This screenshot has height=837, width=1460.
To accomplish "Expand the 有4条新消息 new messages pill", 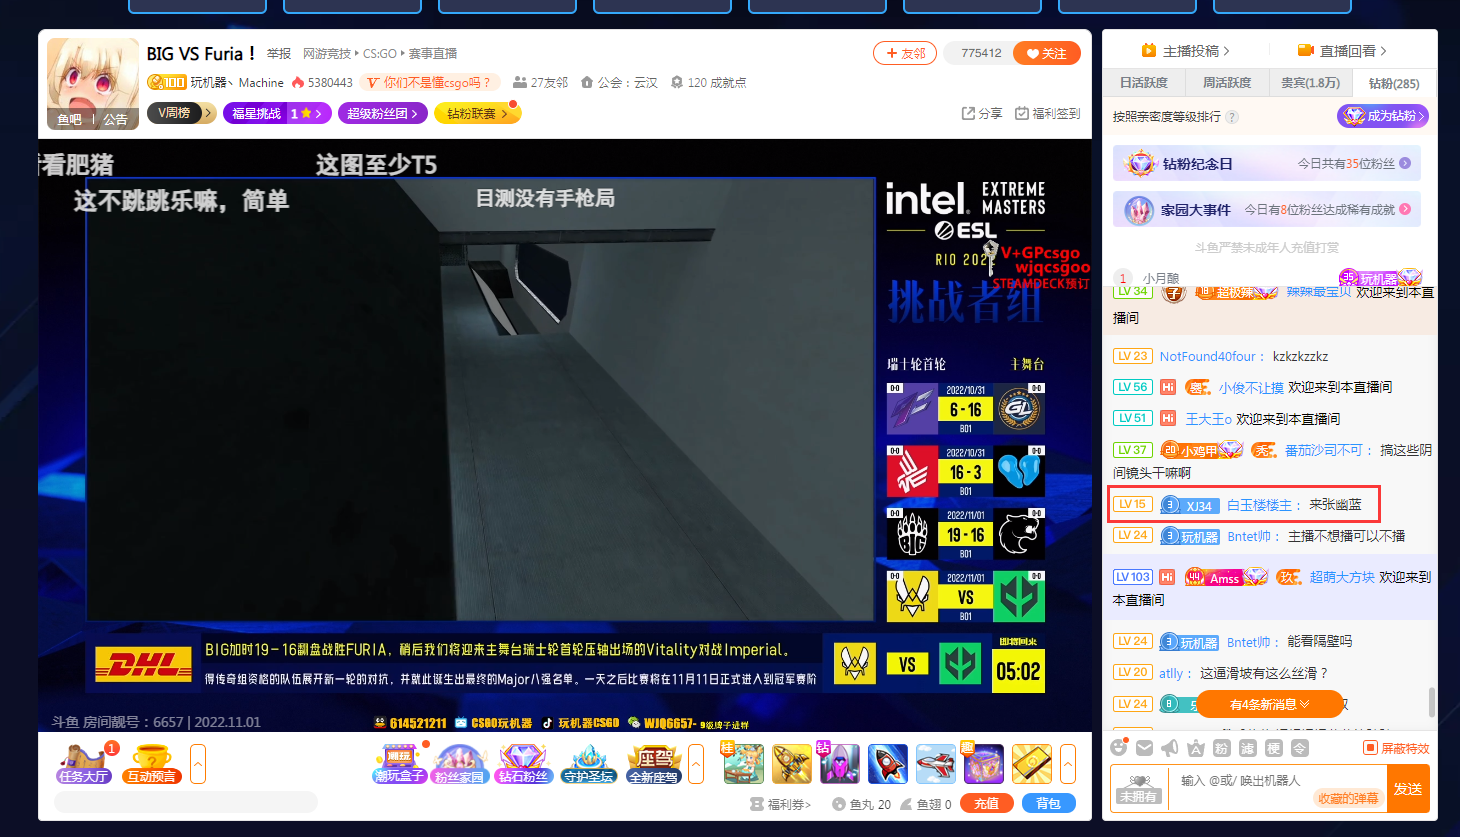I will click(1270, 704).
